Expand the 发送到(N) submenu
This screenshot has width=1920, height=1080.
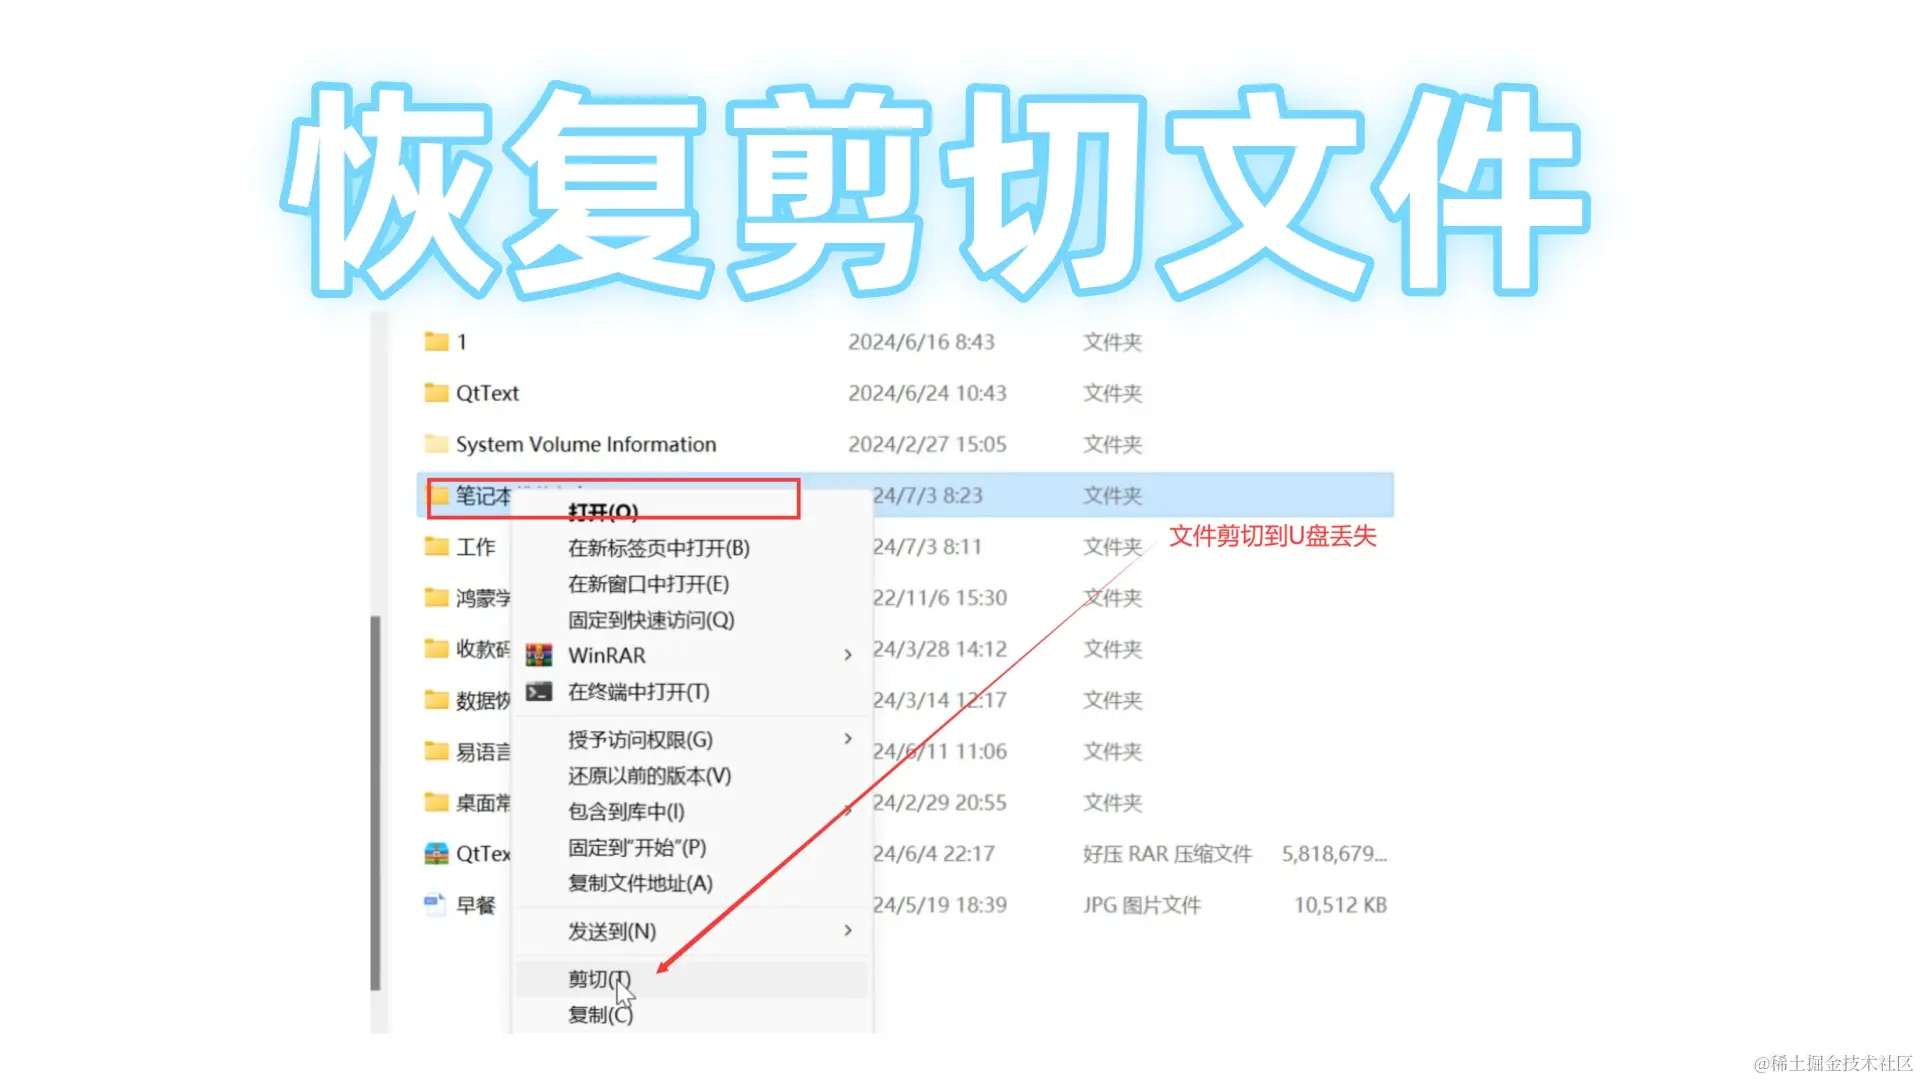point(848,930)
